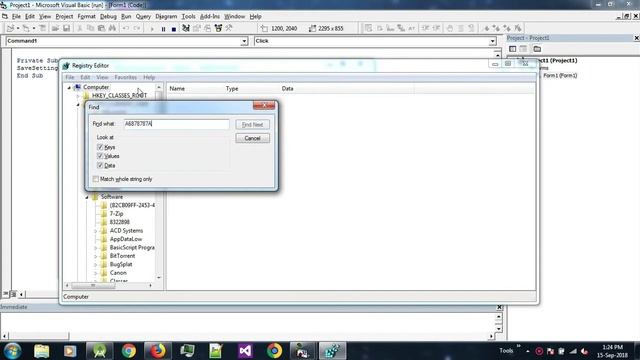Click the Paste toolbar icon

tap(101, 28)
